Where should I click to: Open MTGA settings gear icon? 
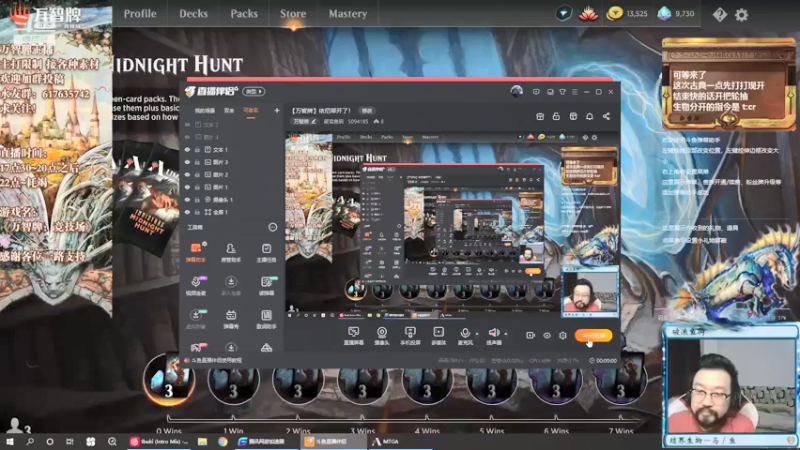[741, 15]
